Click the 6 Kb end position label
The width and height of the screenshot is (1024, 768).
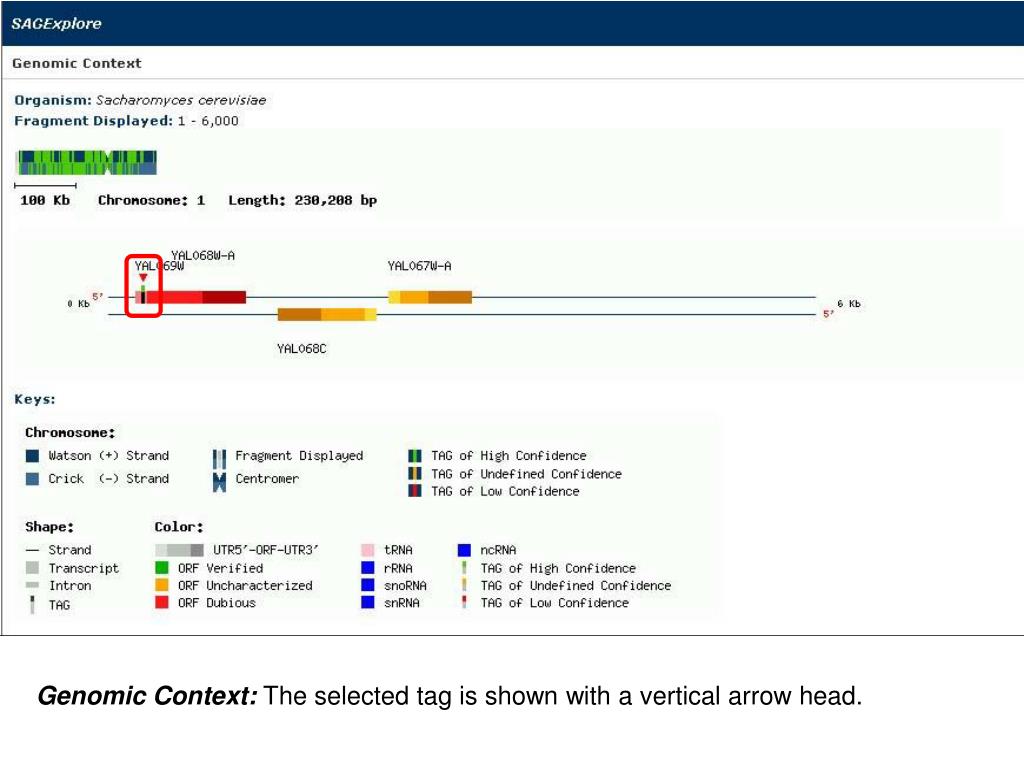pyautogui.click(x=849, y=304)
